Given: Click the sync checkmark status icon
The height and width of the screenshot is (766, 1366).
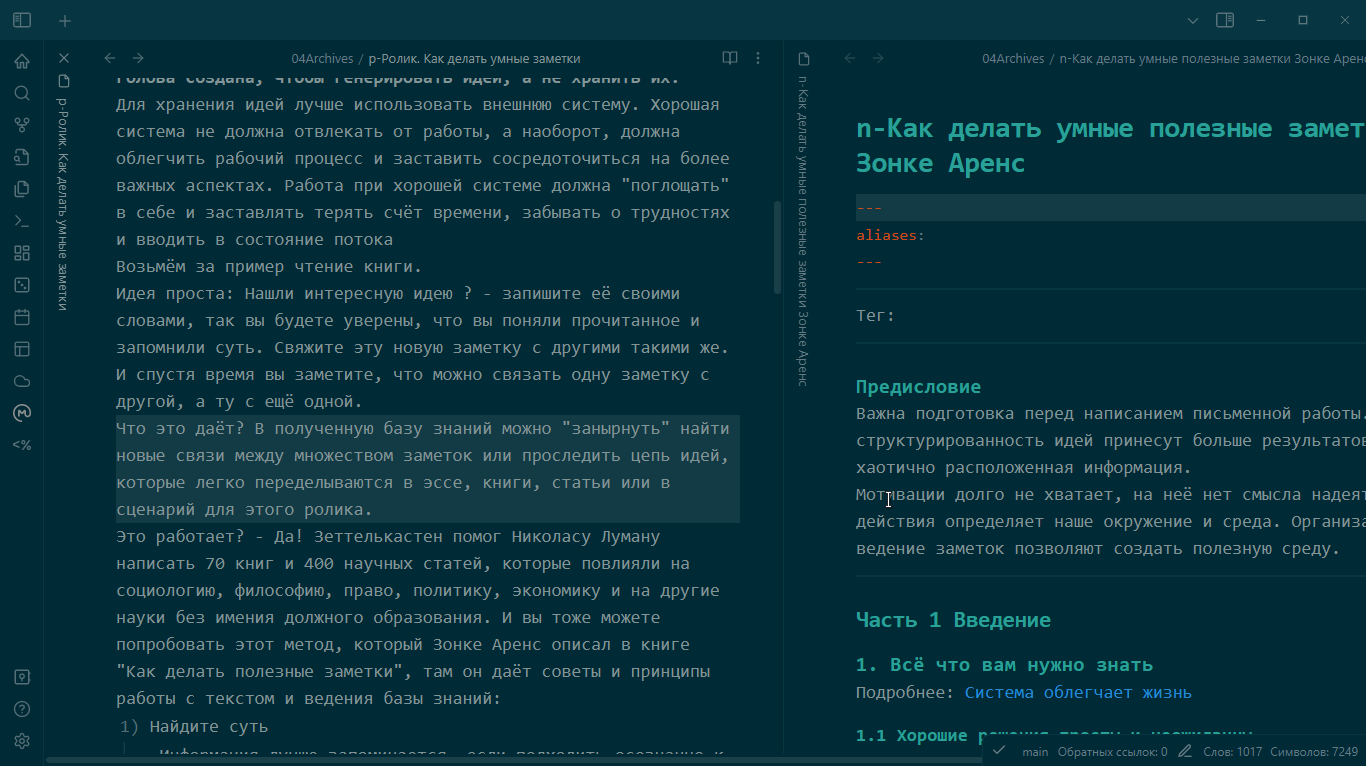Looking at the screenshot, I should (x=999, y=751).
